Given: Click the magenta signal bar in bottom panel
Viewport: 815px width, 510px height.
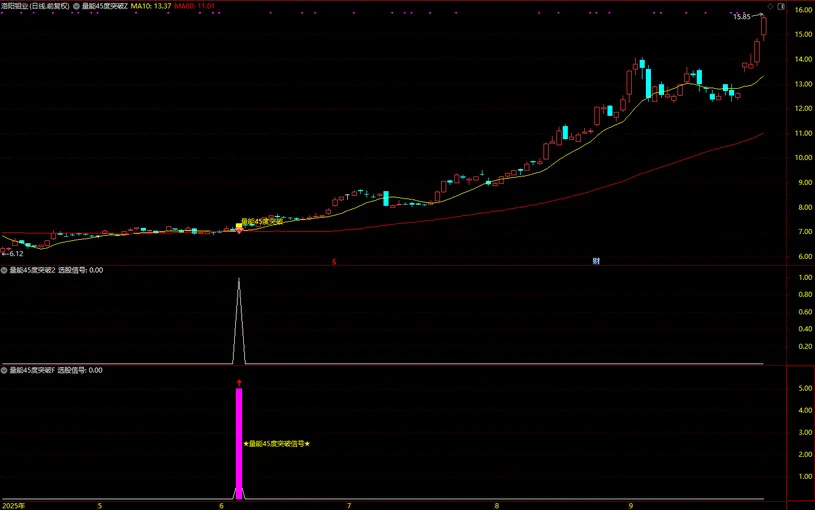Looking at the screenshot, I should coord(239,443).
